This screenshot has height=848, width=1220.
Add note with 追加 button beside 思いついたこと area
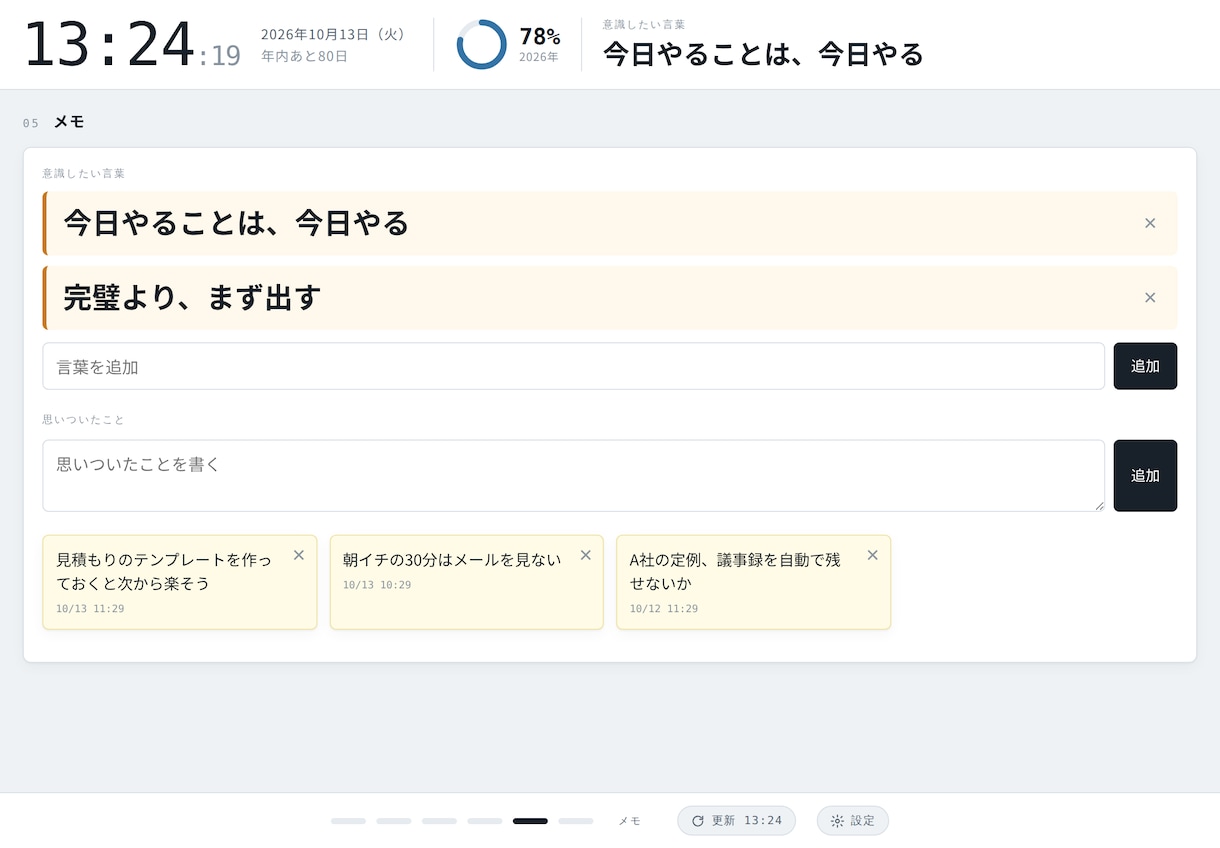(1145, 476)
